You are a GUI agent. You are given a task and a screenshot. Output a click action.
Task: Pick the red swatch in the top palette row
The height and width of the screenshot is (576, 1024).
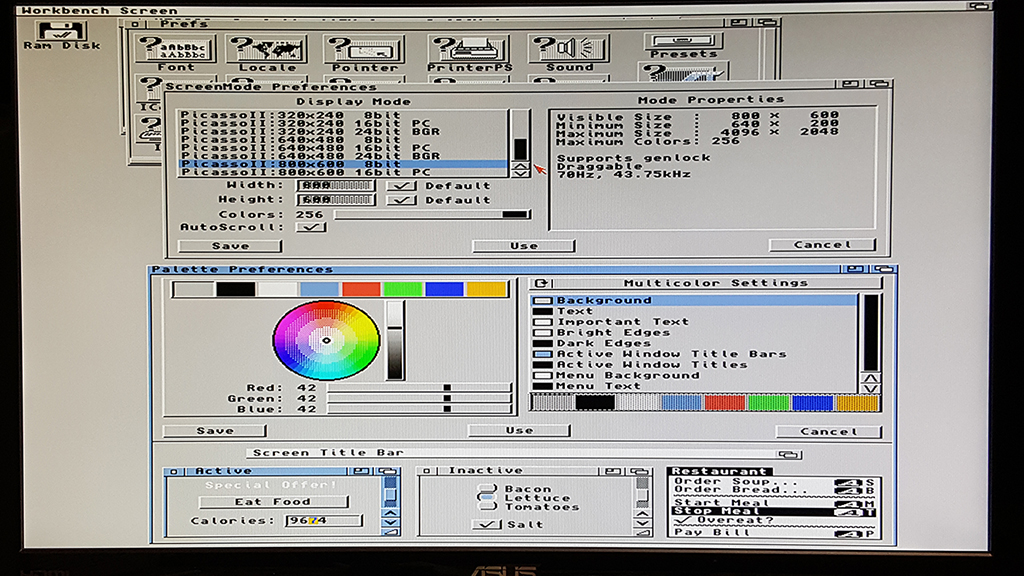[x=361, y=289]
